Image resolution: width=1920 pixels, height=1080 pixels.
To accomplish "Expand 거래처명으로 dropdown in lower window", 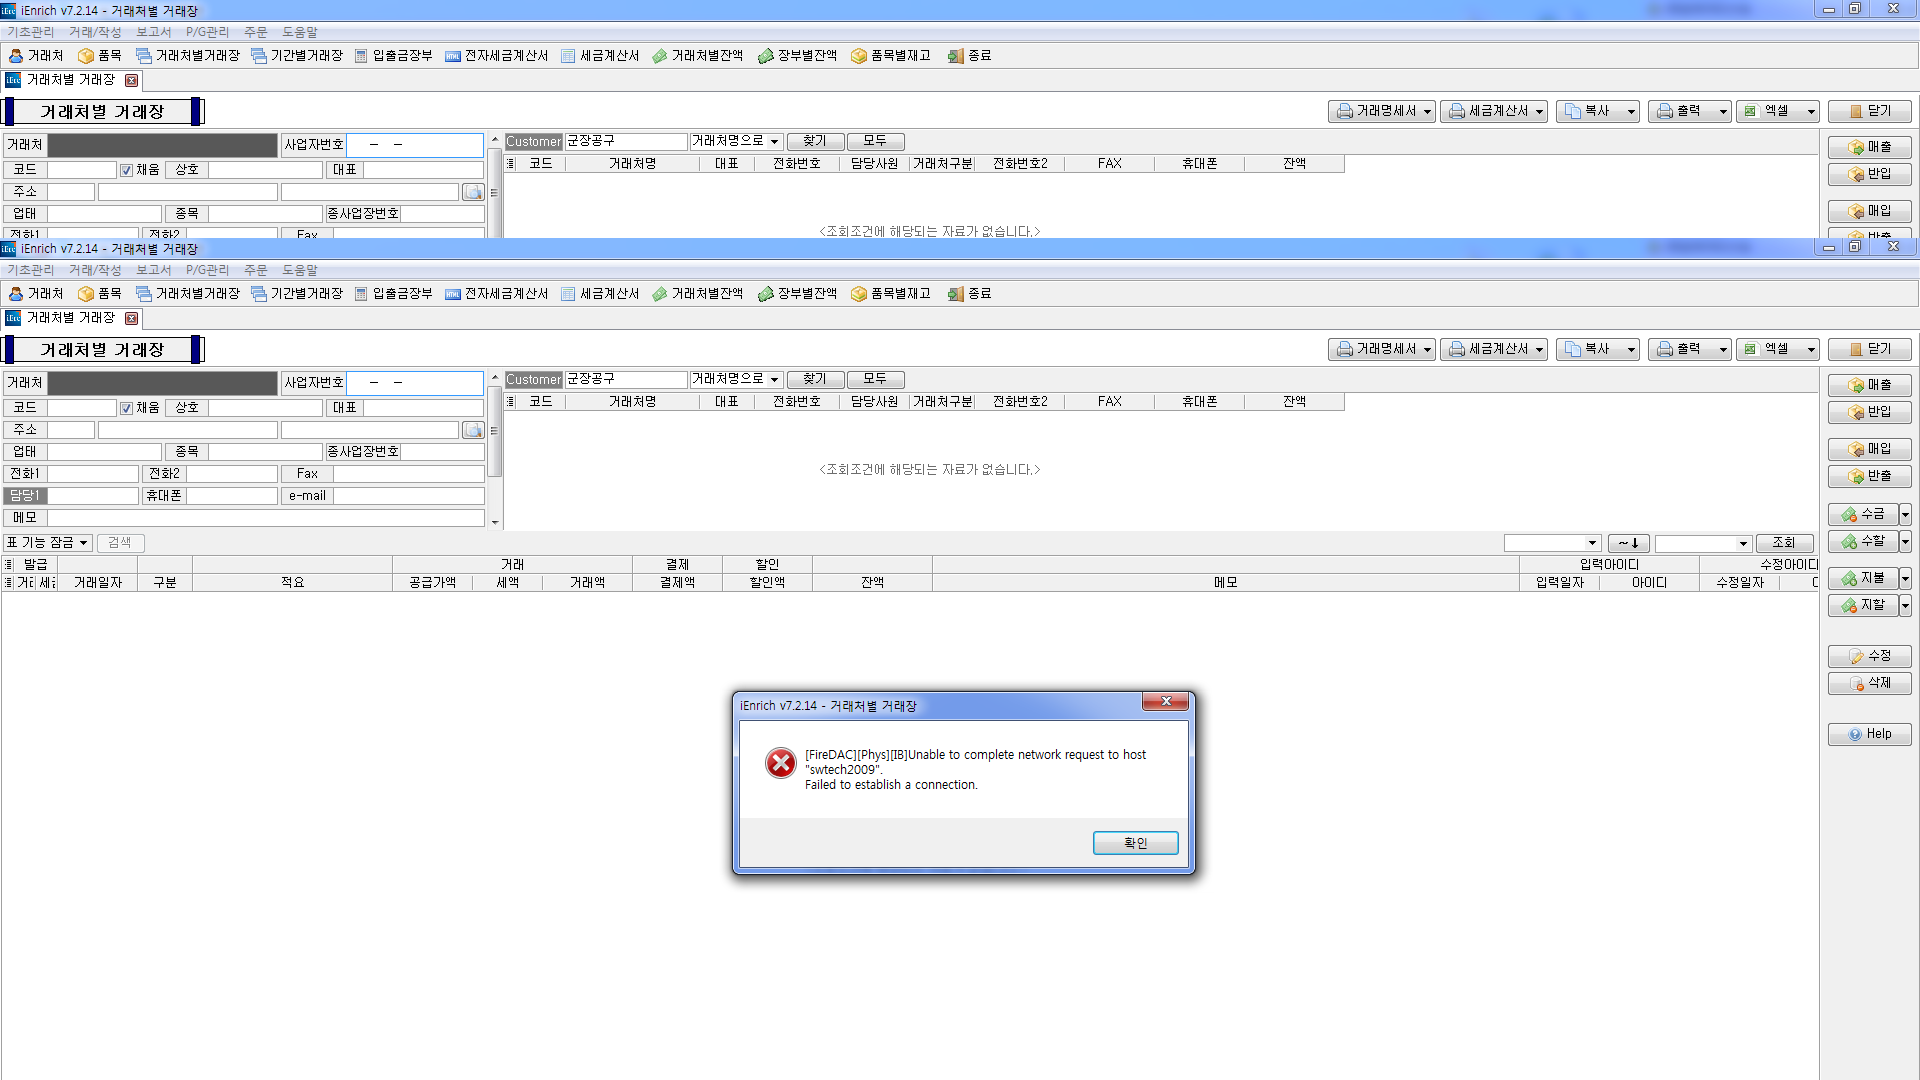I will pos(774,380).
